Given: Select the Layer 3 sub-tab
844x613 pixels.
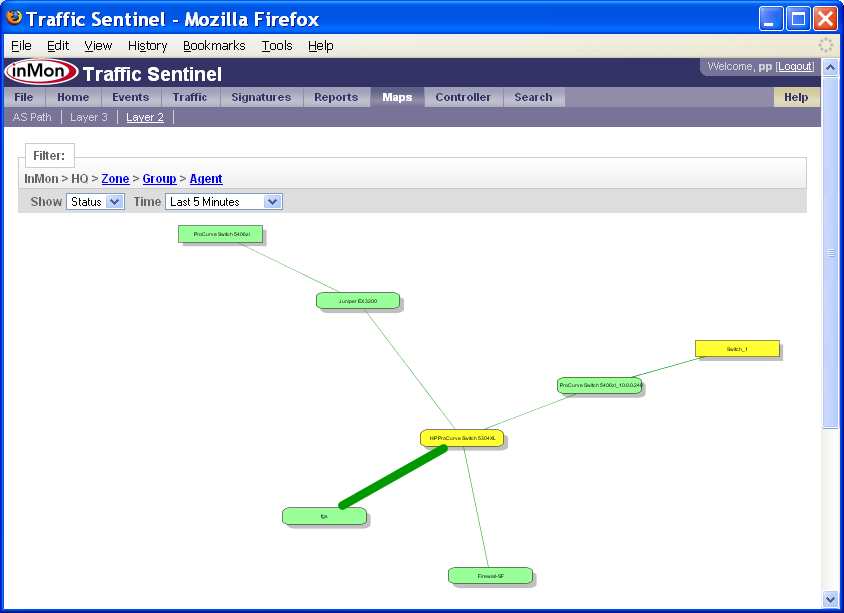Looking at the screenshot, I should click(x=89, y=117).
